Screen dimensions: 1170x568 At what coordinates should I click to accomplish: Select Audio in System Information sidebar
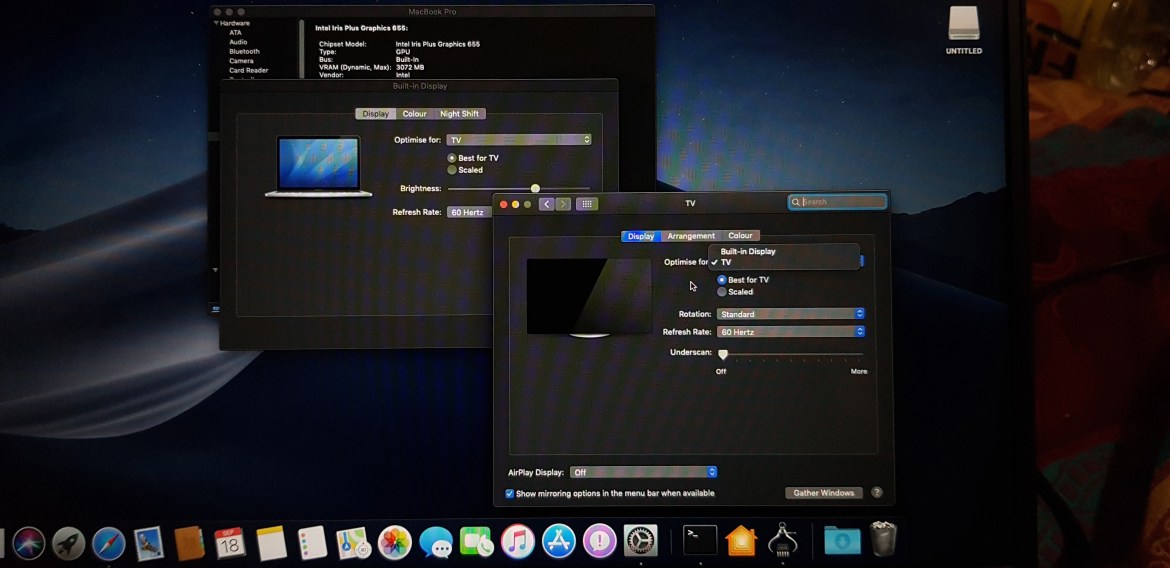pyautogui.click(x=238, y=43)
